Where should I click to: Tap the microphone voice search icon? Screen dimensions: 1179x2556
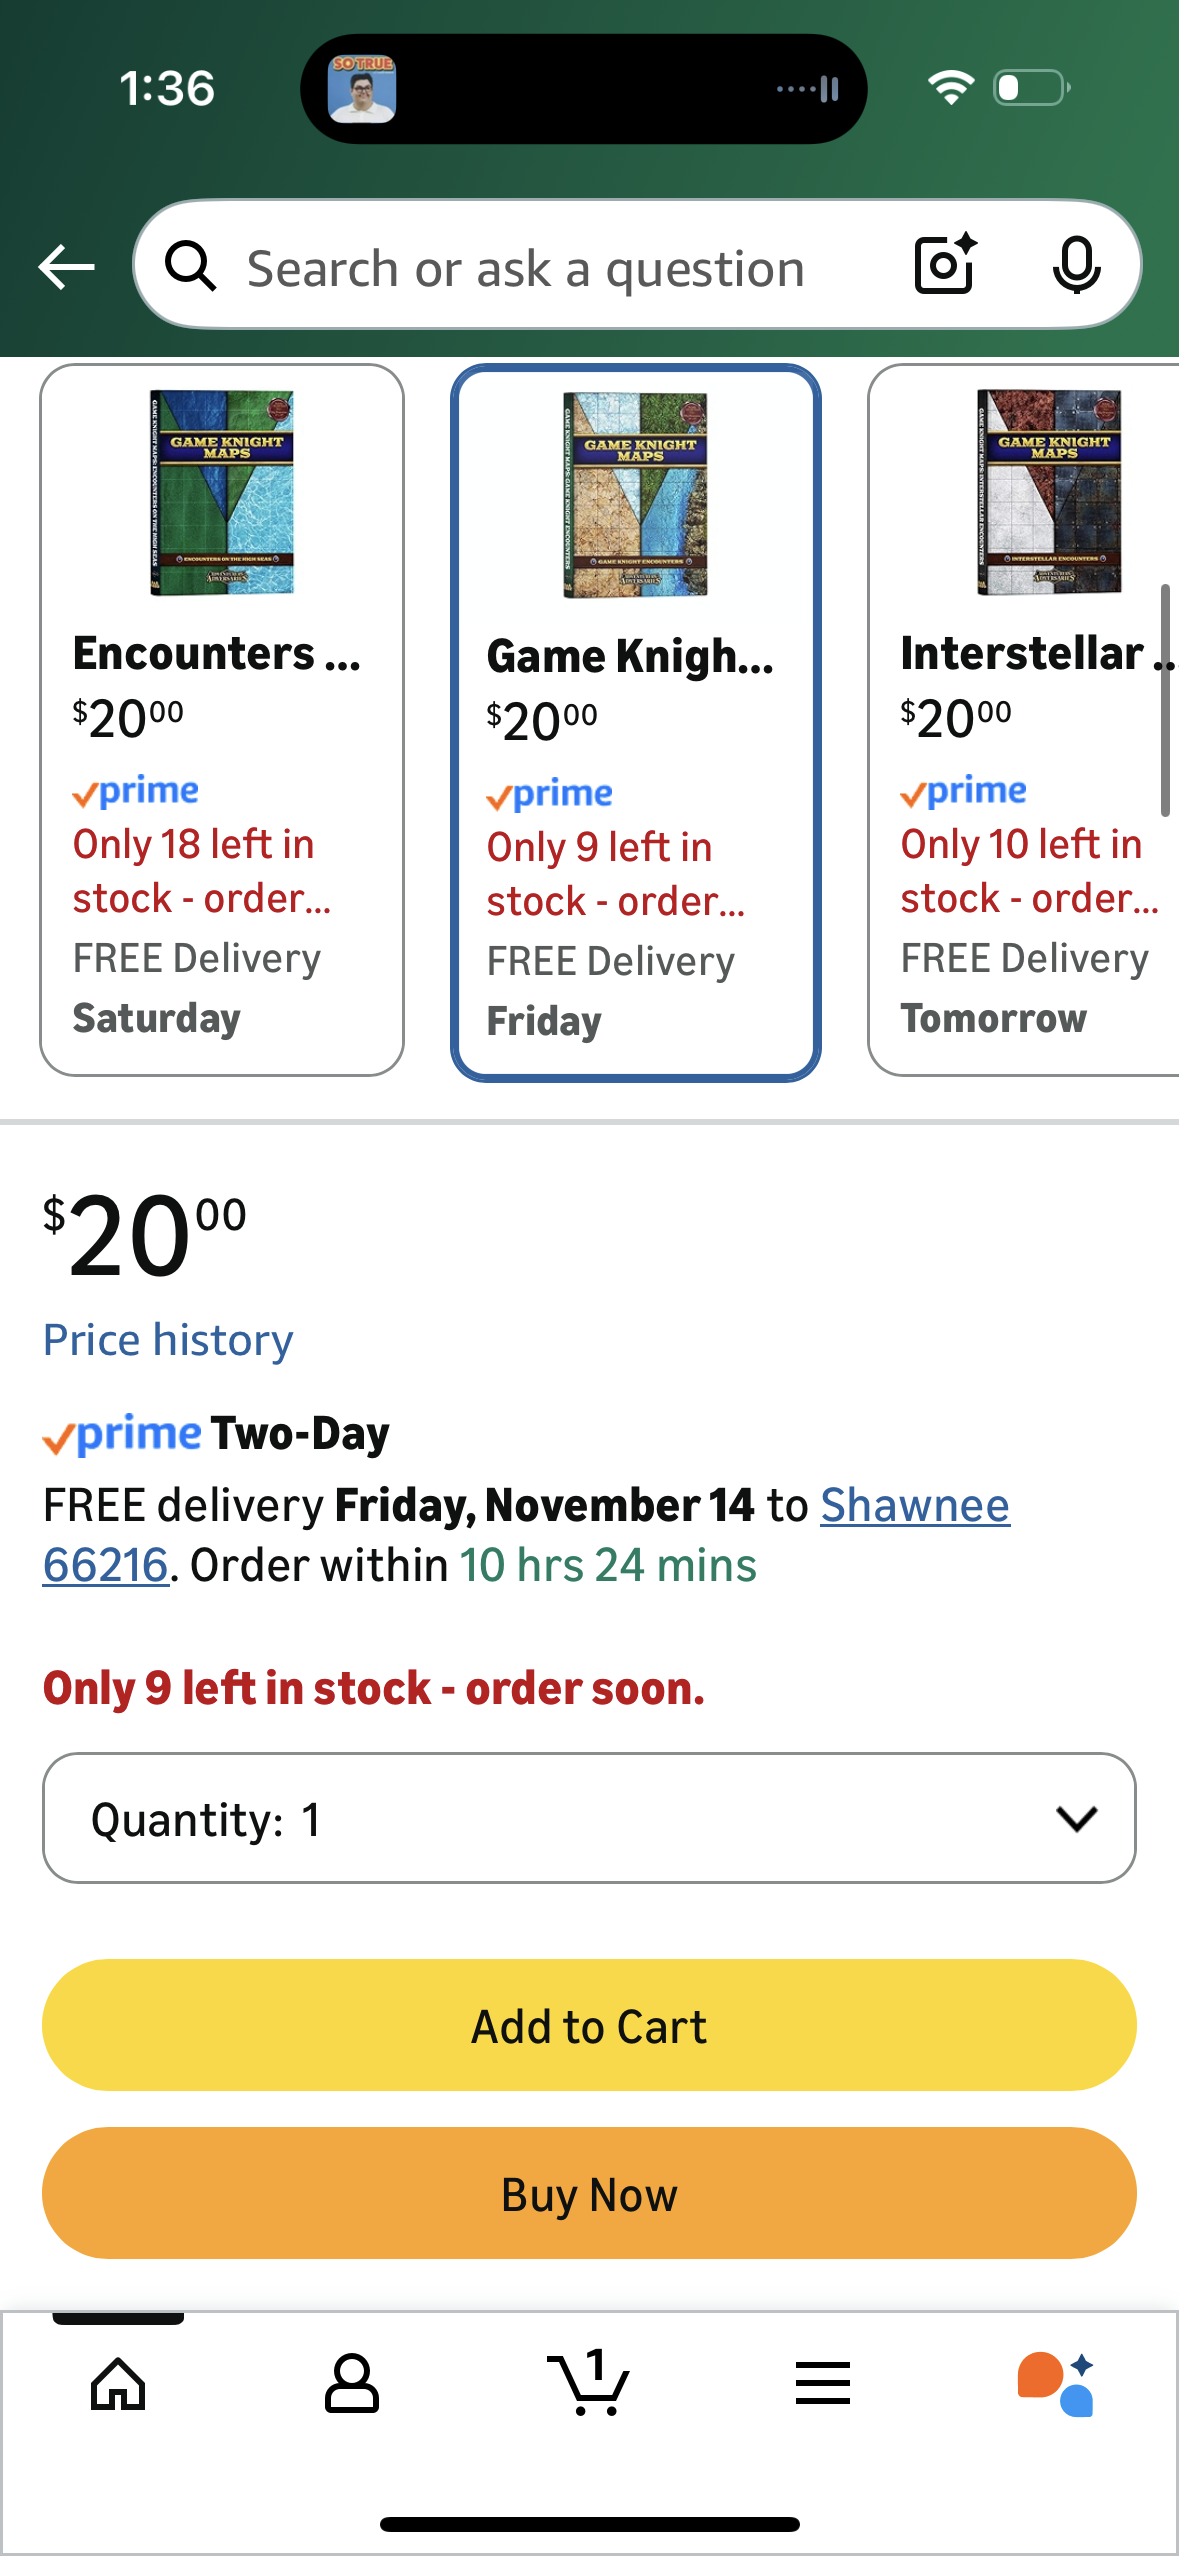(x=1076, y=266)
